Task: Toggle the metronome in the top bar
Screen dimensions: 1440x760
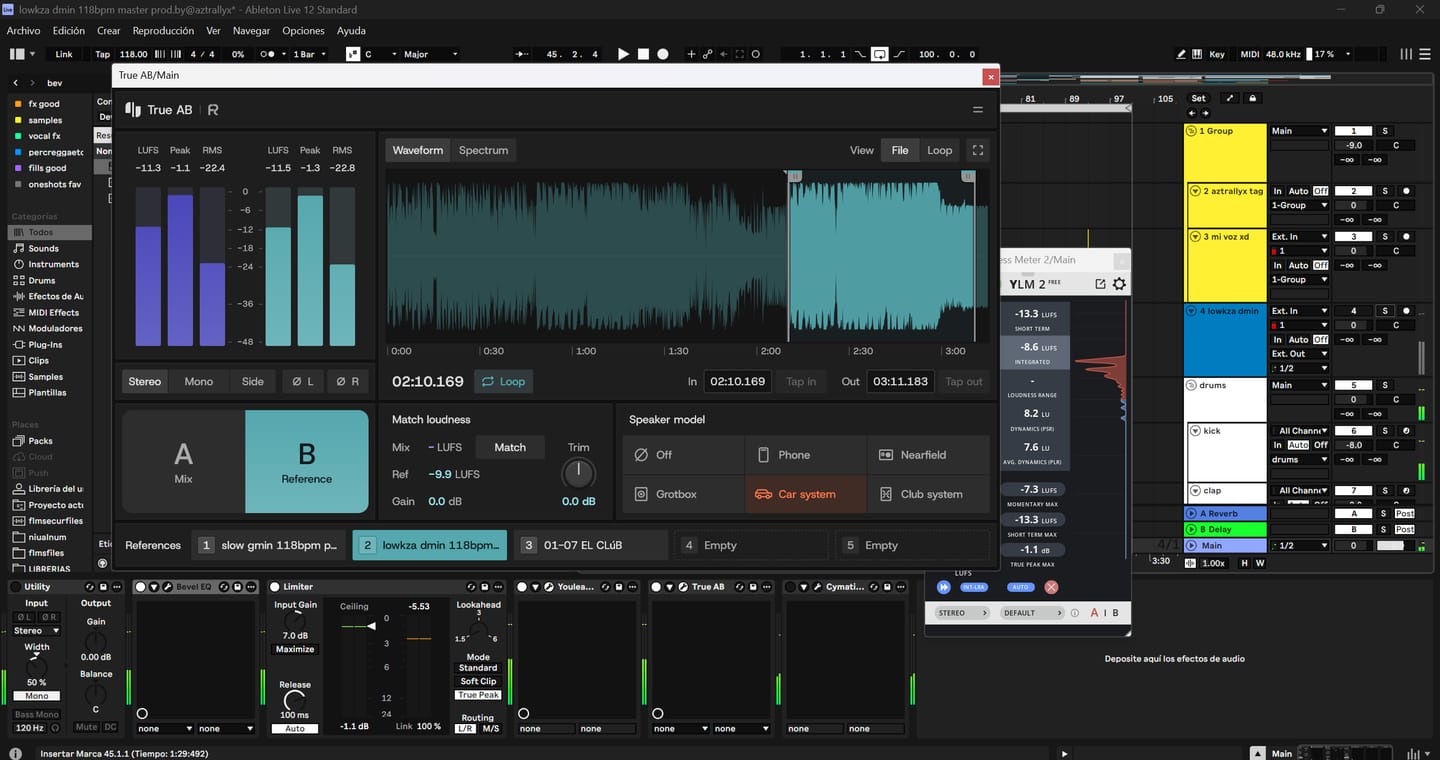Action: pyautogui.click(x=268, y=54)
